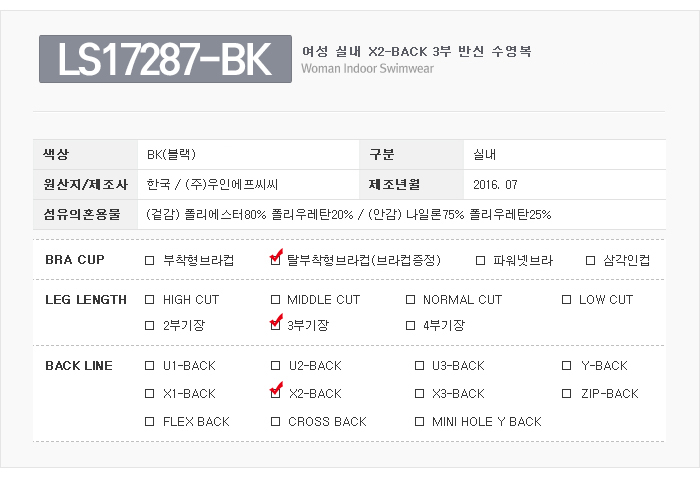Uncheck the X2-BACK checkbox
The width and height of the screenshot is (700, 489).
276,393
